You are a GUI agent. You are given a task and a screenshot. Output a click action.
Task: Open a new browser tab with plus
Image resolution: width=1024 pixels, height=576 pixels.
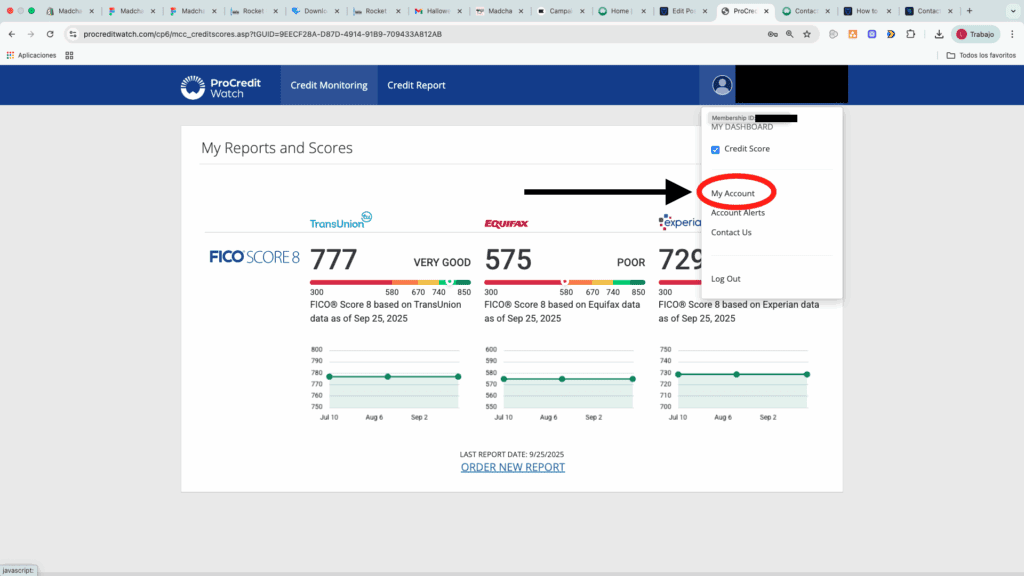click(x=968, y=11)
